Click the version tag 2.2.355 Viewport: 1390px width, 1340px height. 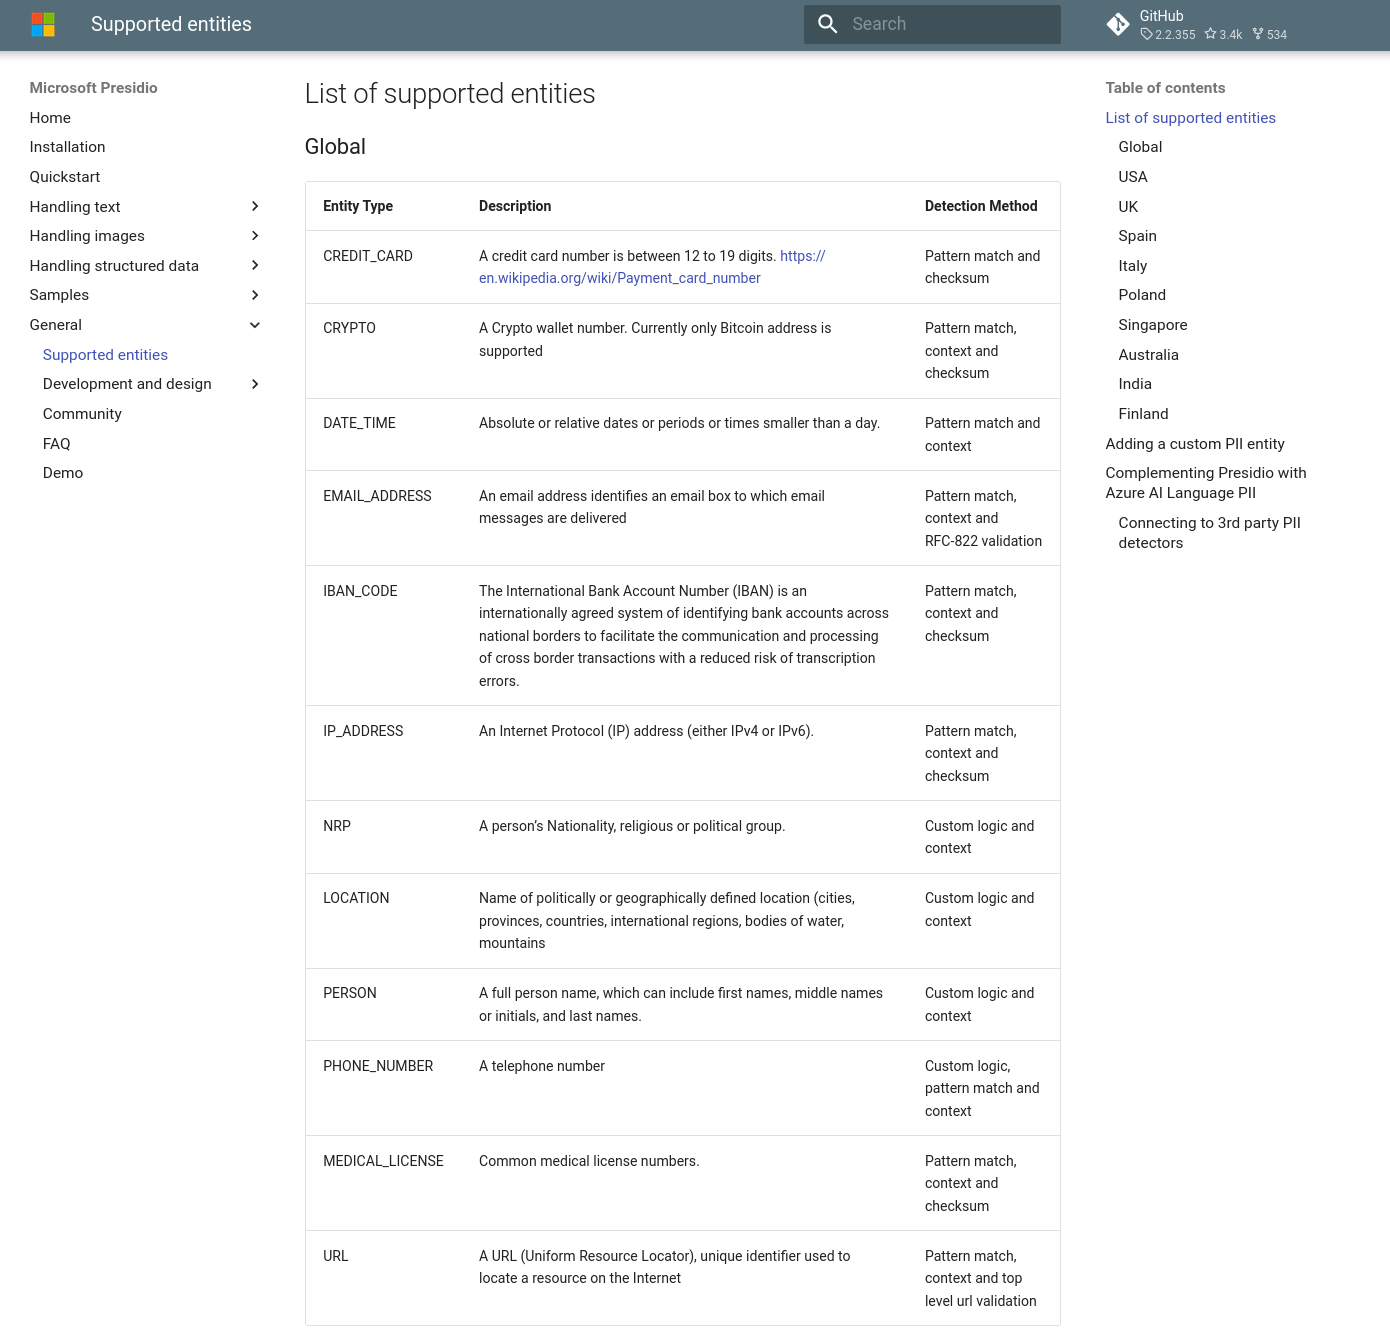(x=1168, y=34)
